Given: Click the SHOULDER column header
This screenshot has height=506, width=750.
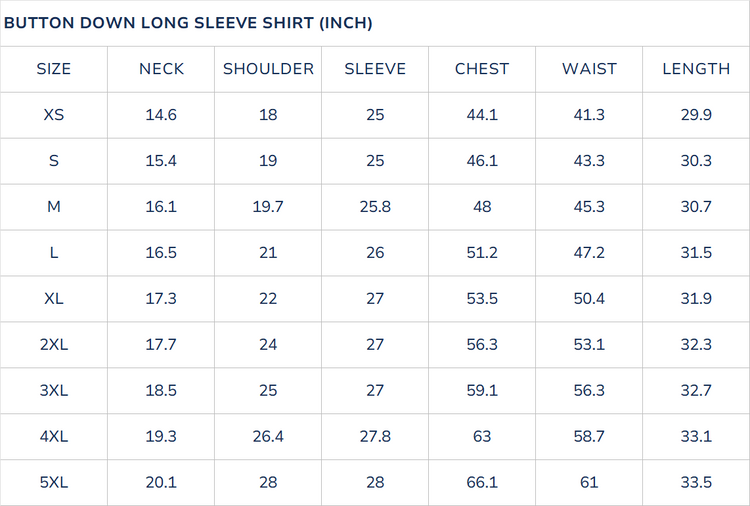Looking at the screenshot, I should click(x=268, y=69).
